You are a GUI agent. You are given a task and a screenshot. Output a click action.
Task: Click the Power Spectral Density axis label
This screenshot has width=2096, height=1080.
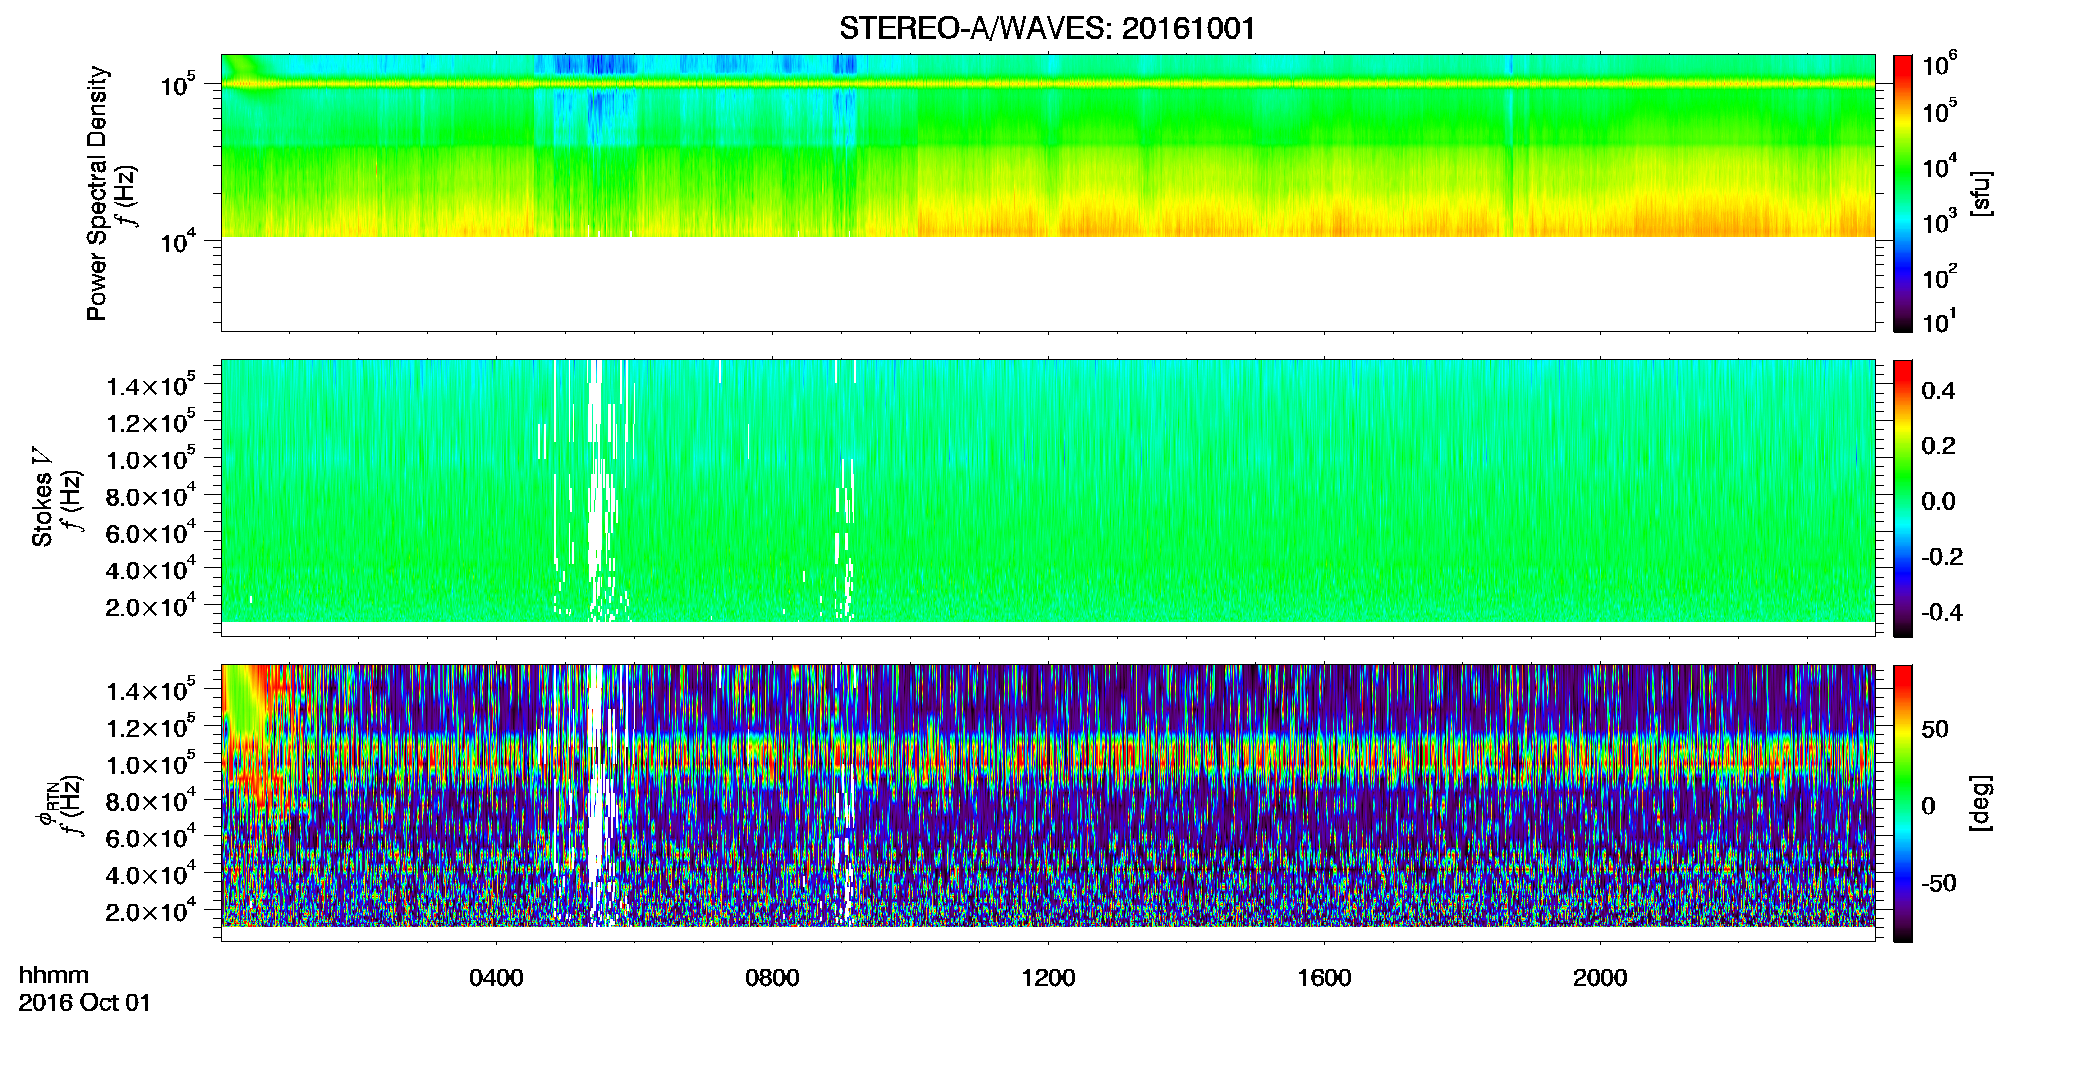[96, 193]
